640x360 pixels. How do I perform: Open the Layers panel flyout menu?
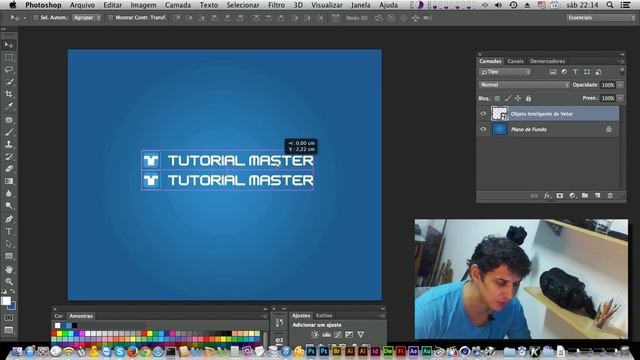(621, 61)
